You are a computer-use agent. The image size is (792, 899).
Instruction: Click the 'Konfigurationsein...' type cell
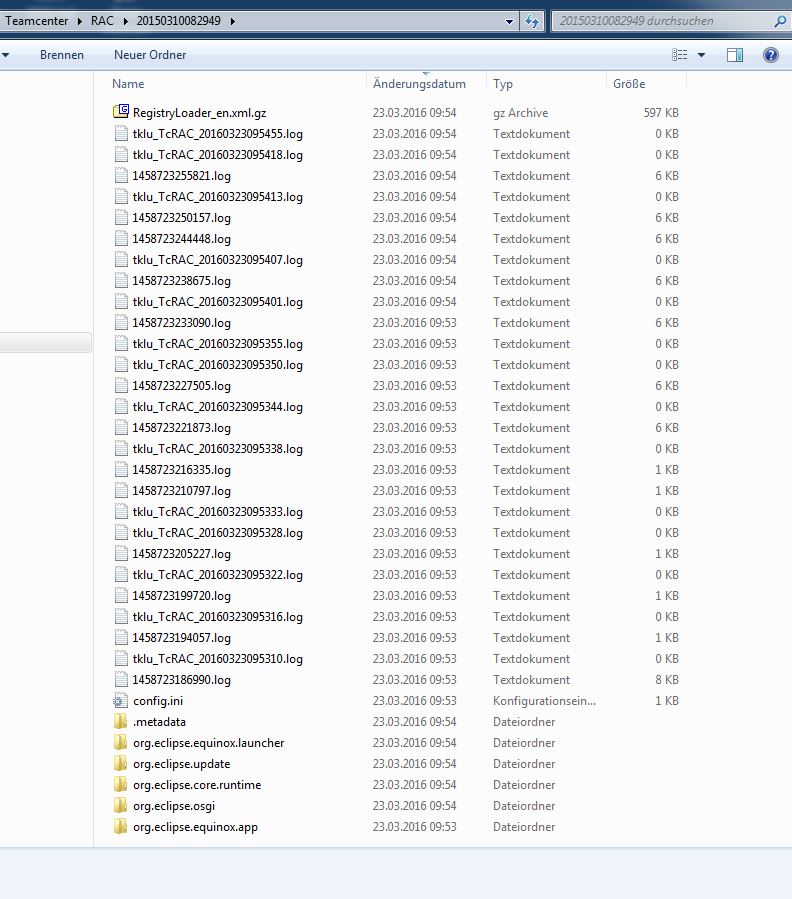(544, 701)
